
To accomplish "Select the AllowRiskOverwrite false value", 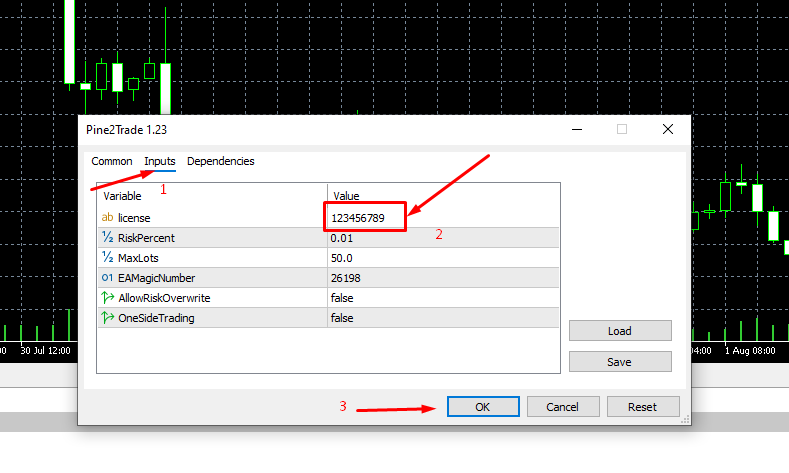I will (443, 298).
